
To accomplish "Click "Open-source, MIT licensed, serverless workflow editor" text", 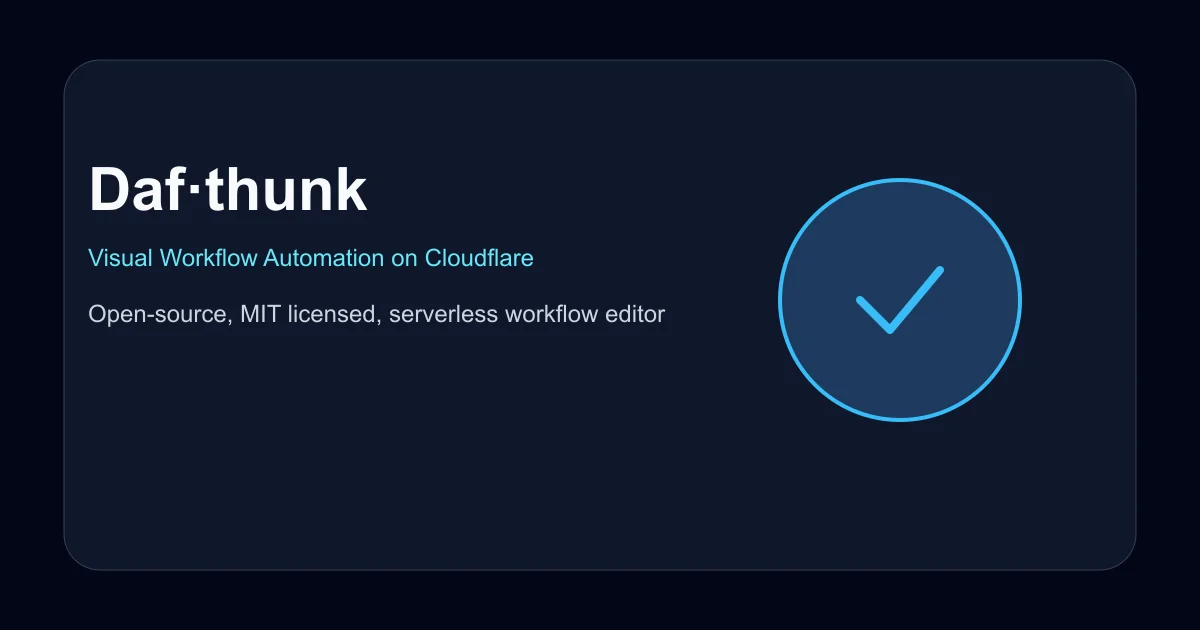I will pyautogui.click(x=377, y=315).
